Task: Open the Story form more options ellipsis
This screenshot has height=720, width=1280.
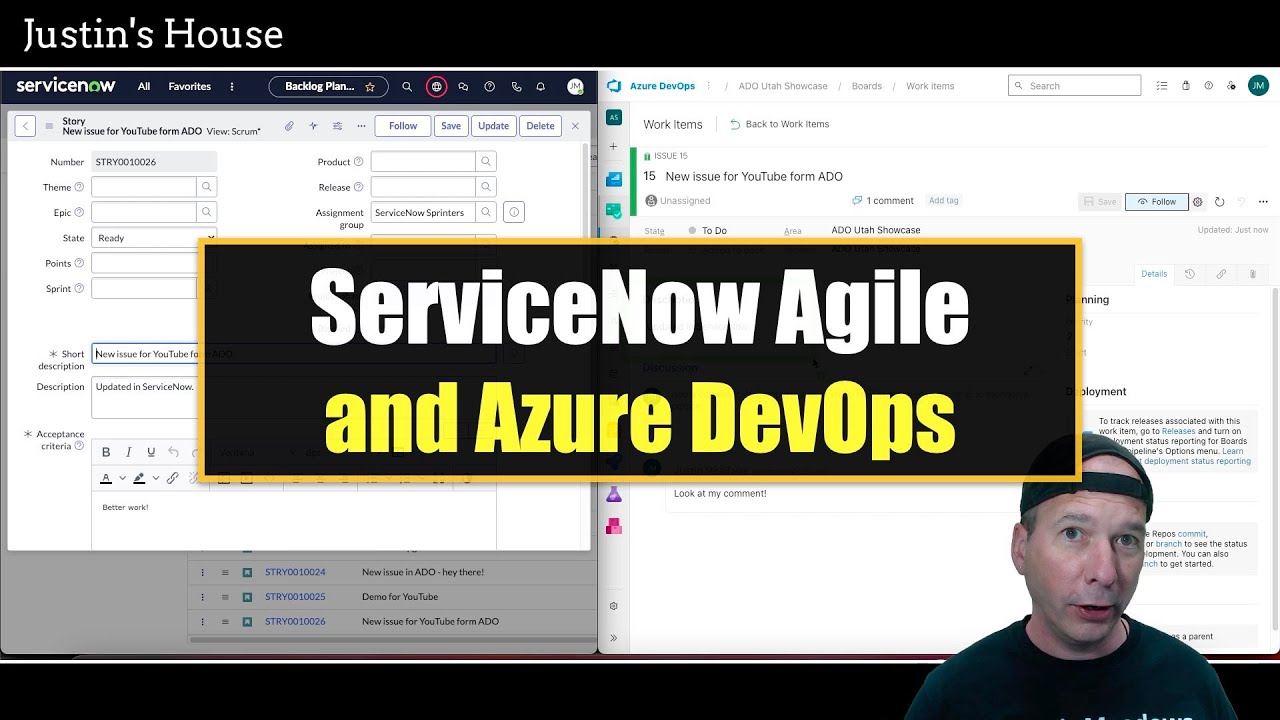Action: 361,126
